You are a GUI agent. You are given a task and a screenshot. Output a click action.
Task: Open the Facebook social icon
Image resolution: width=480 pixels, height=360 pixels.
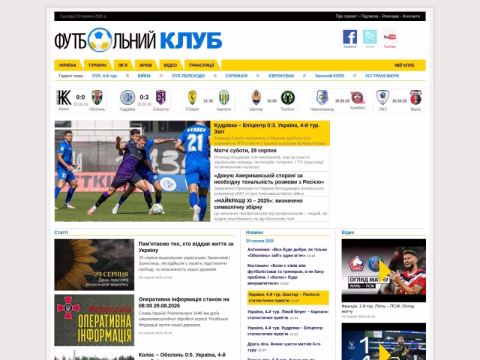coord(350,37)
